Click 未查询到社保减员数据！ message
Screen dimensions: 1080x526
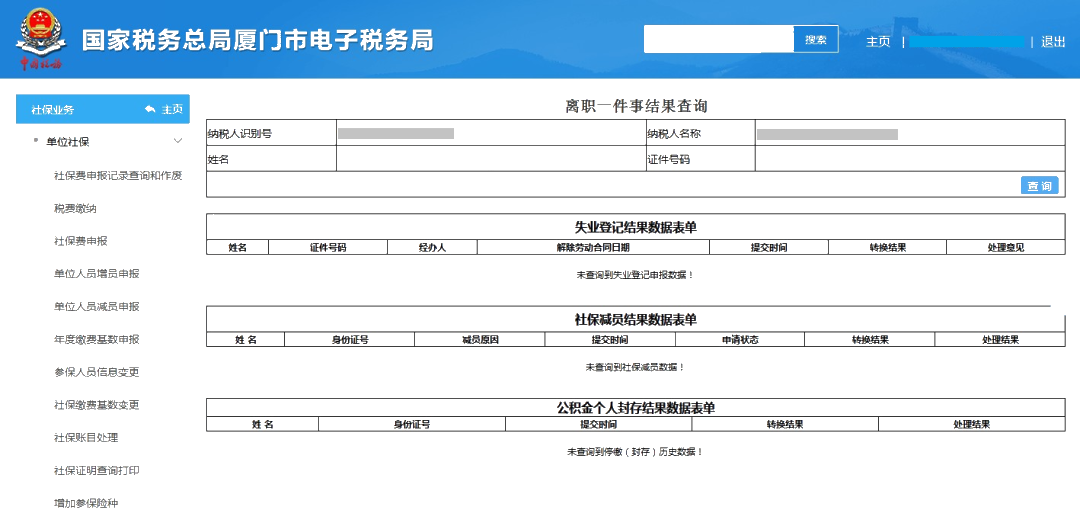[635, 368]
